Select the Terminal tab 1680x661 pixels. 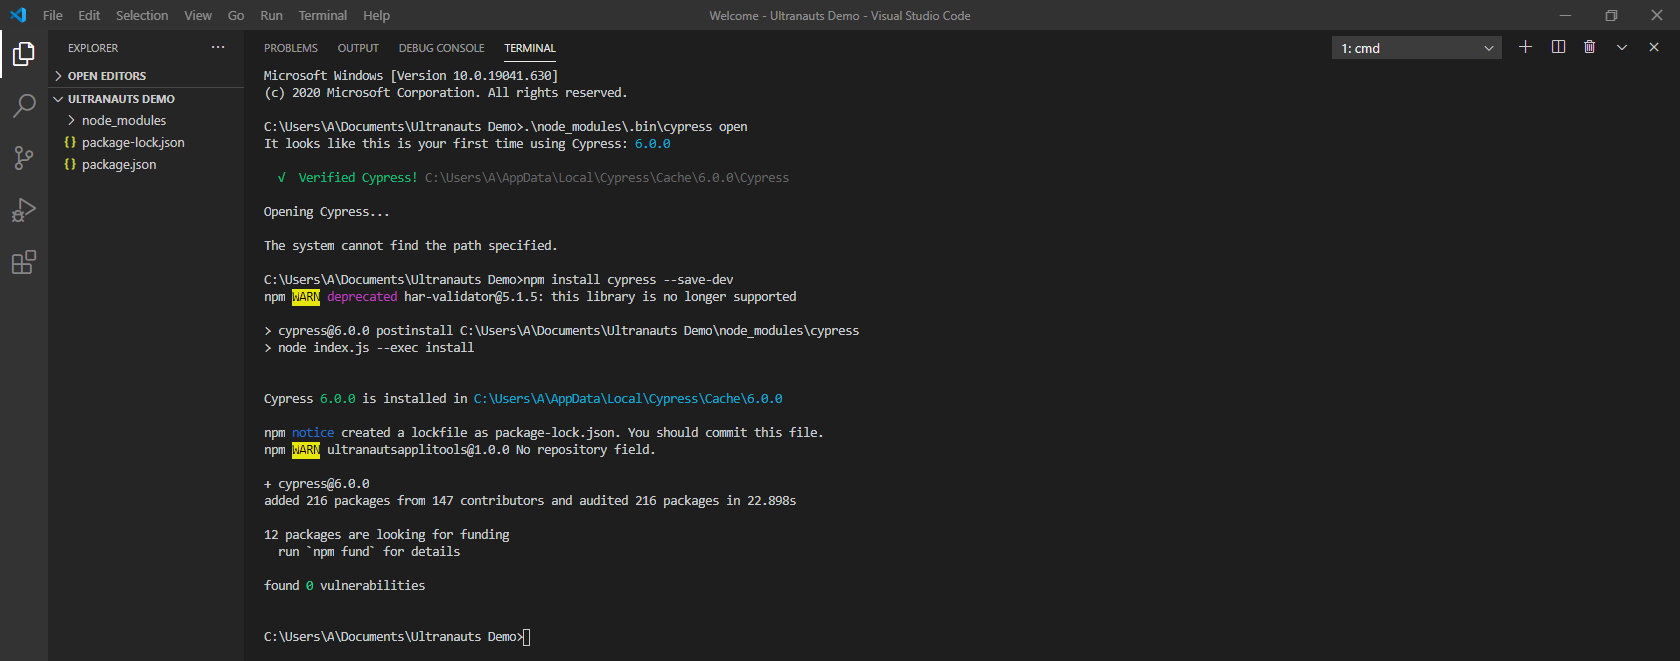point(530,48)
